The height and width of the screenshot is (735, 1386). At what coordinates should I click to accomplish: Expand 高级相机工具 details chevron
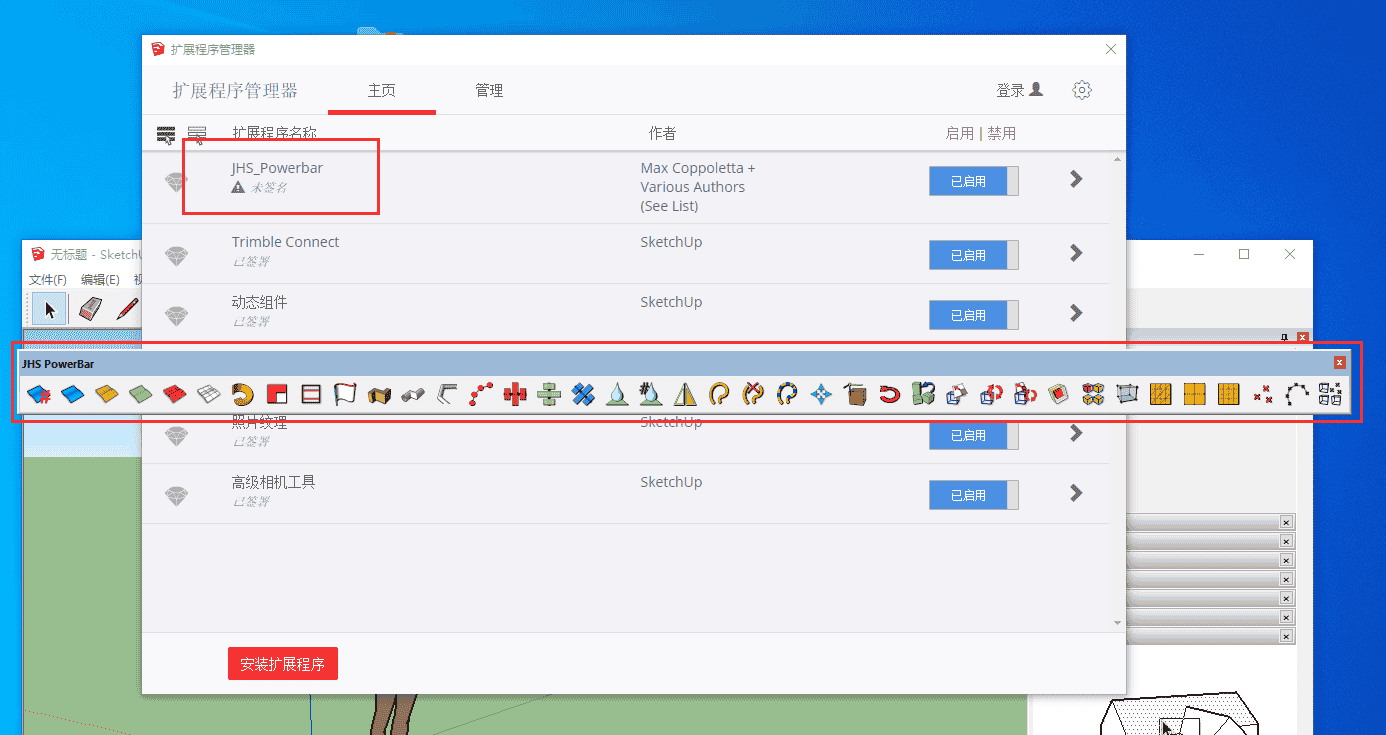[x=1076, y=493]
